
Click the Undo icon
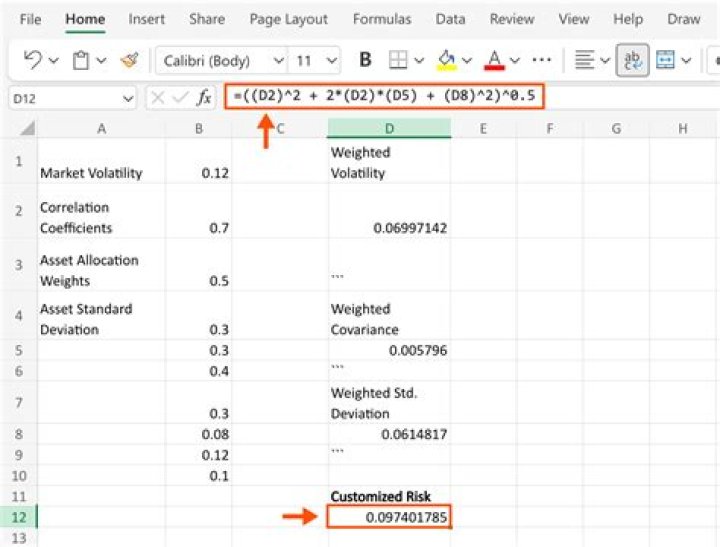pos(32,61)
